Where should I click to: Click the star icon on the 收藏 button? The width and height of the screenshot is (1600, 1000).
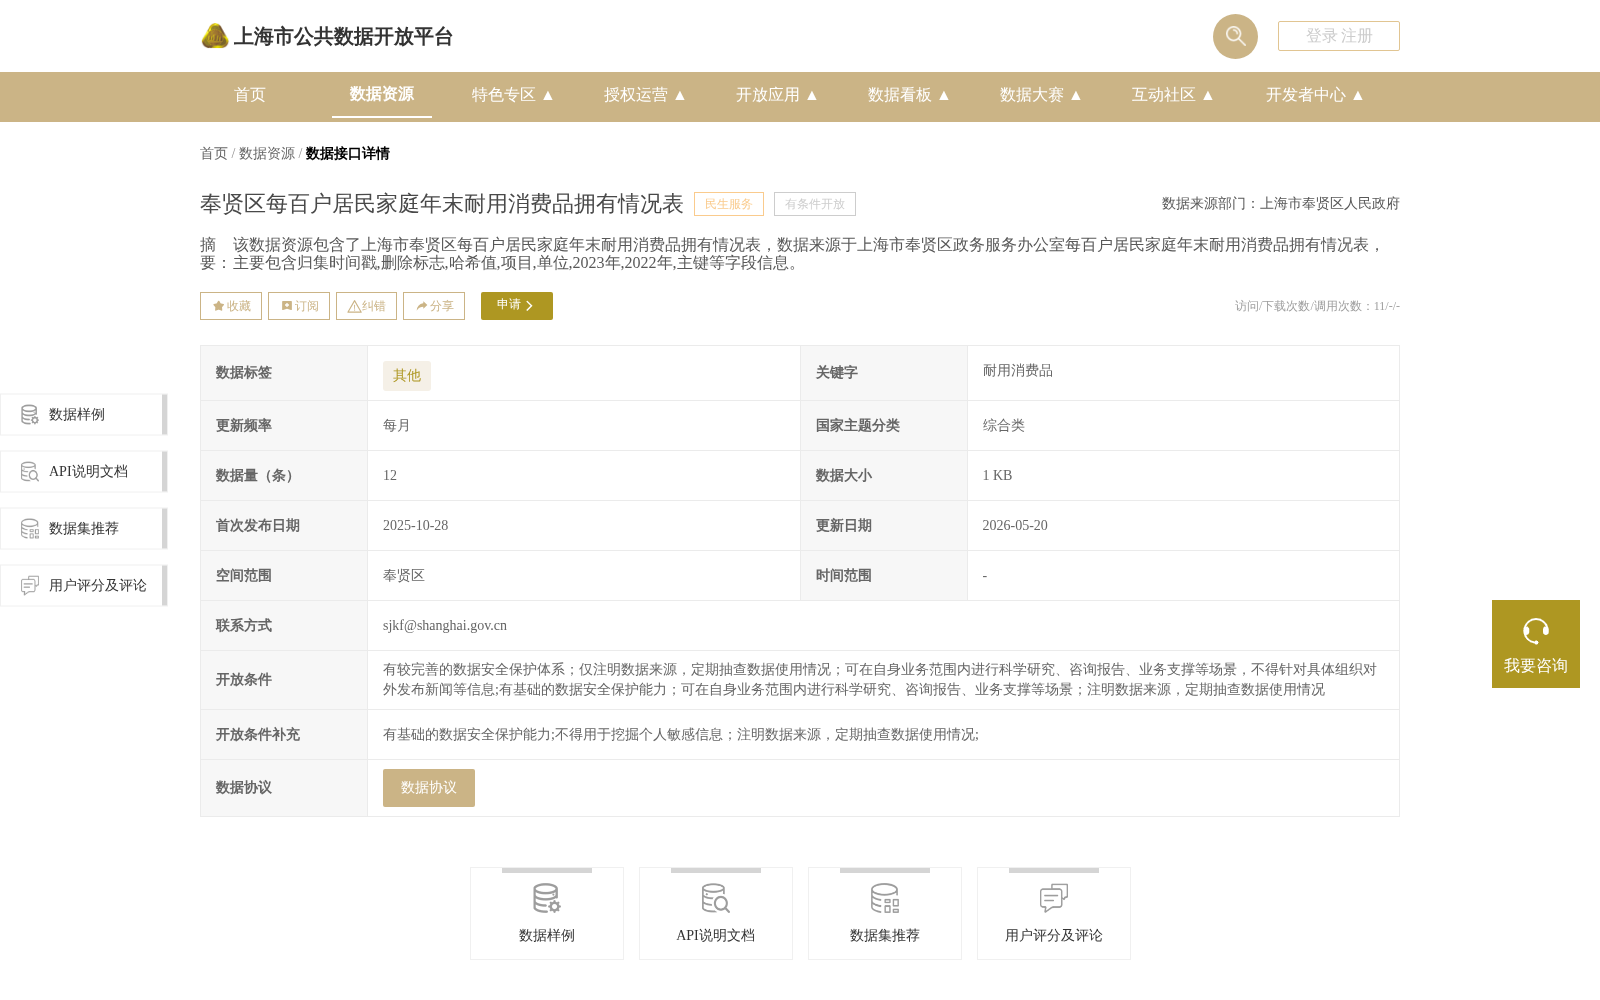pos(218,306)
